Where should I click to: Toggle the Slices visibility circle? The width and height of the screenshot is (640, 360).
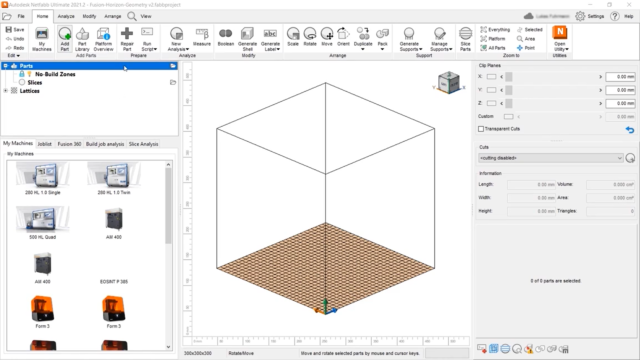click(x=22, y=82)
